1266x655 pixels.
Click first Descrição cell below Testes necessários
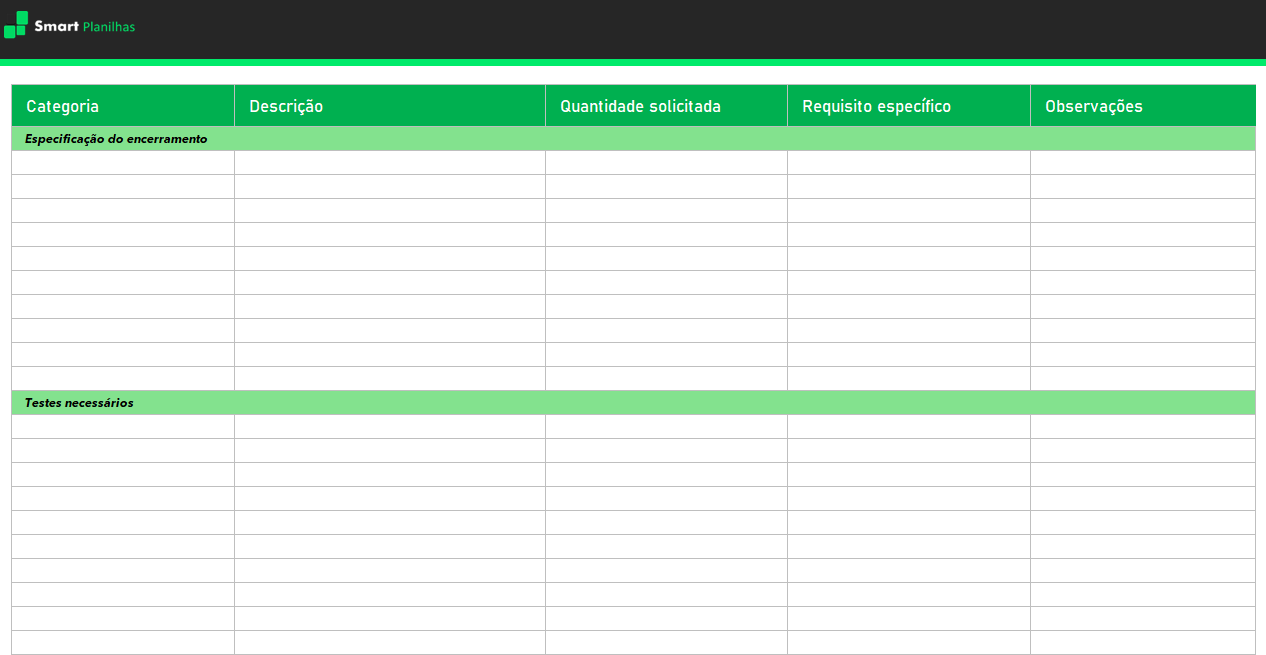[389, 427]
